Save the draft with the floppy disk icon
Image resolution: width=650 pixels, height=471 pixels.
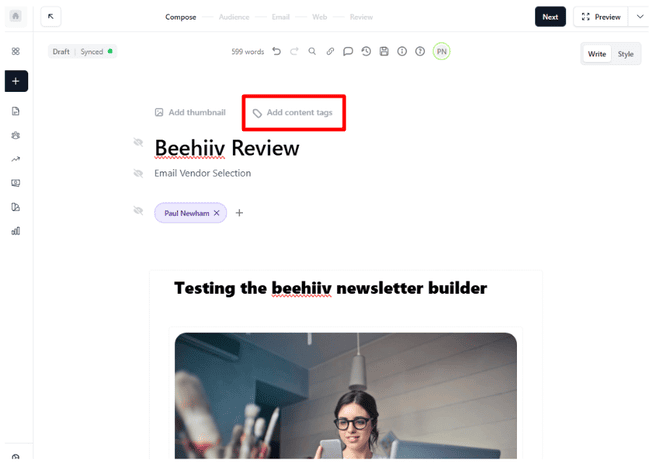pos(384,51)
